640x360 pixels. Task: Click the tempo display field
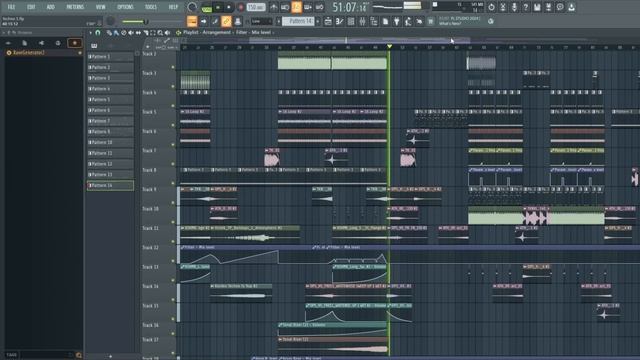point(256,7)
